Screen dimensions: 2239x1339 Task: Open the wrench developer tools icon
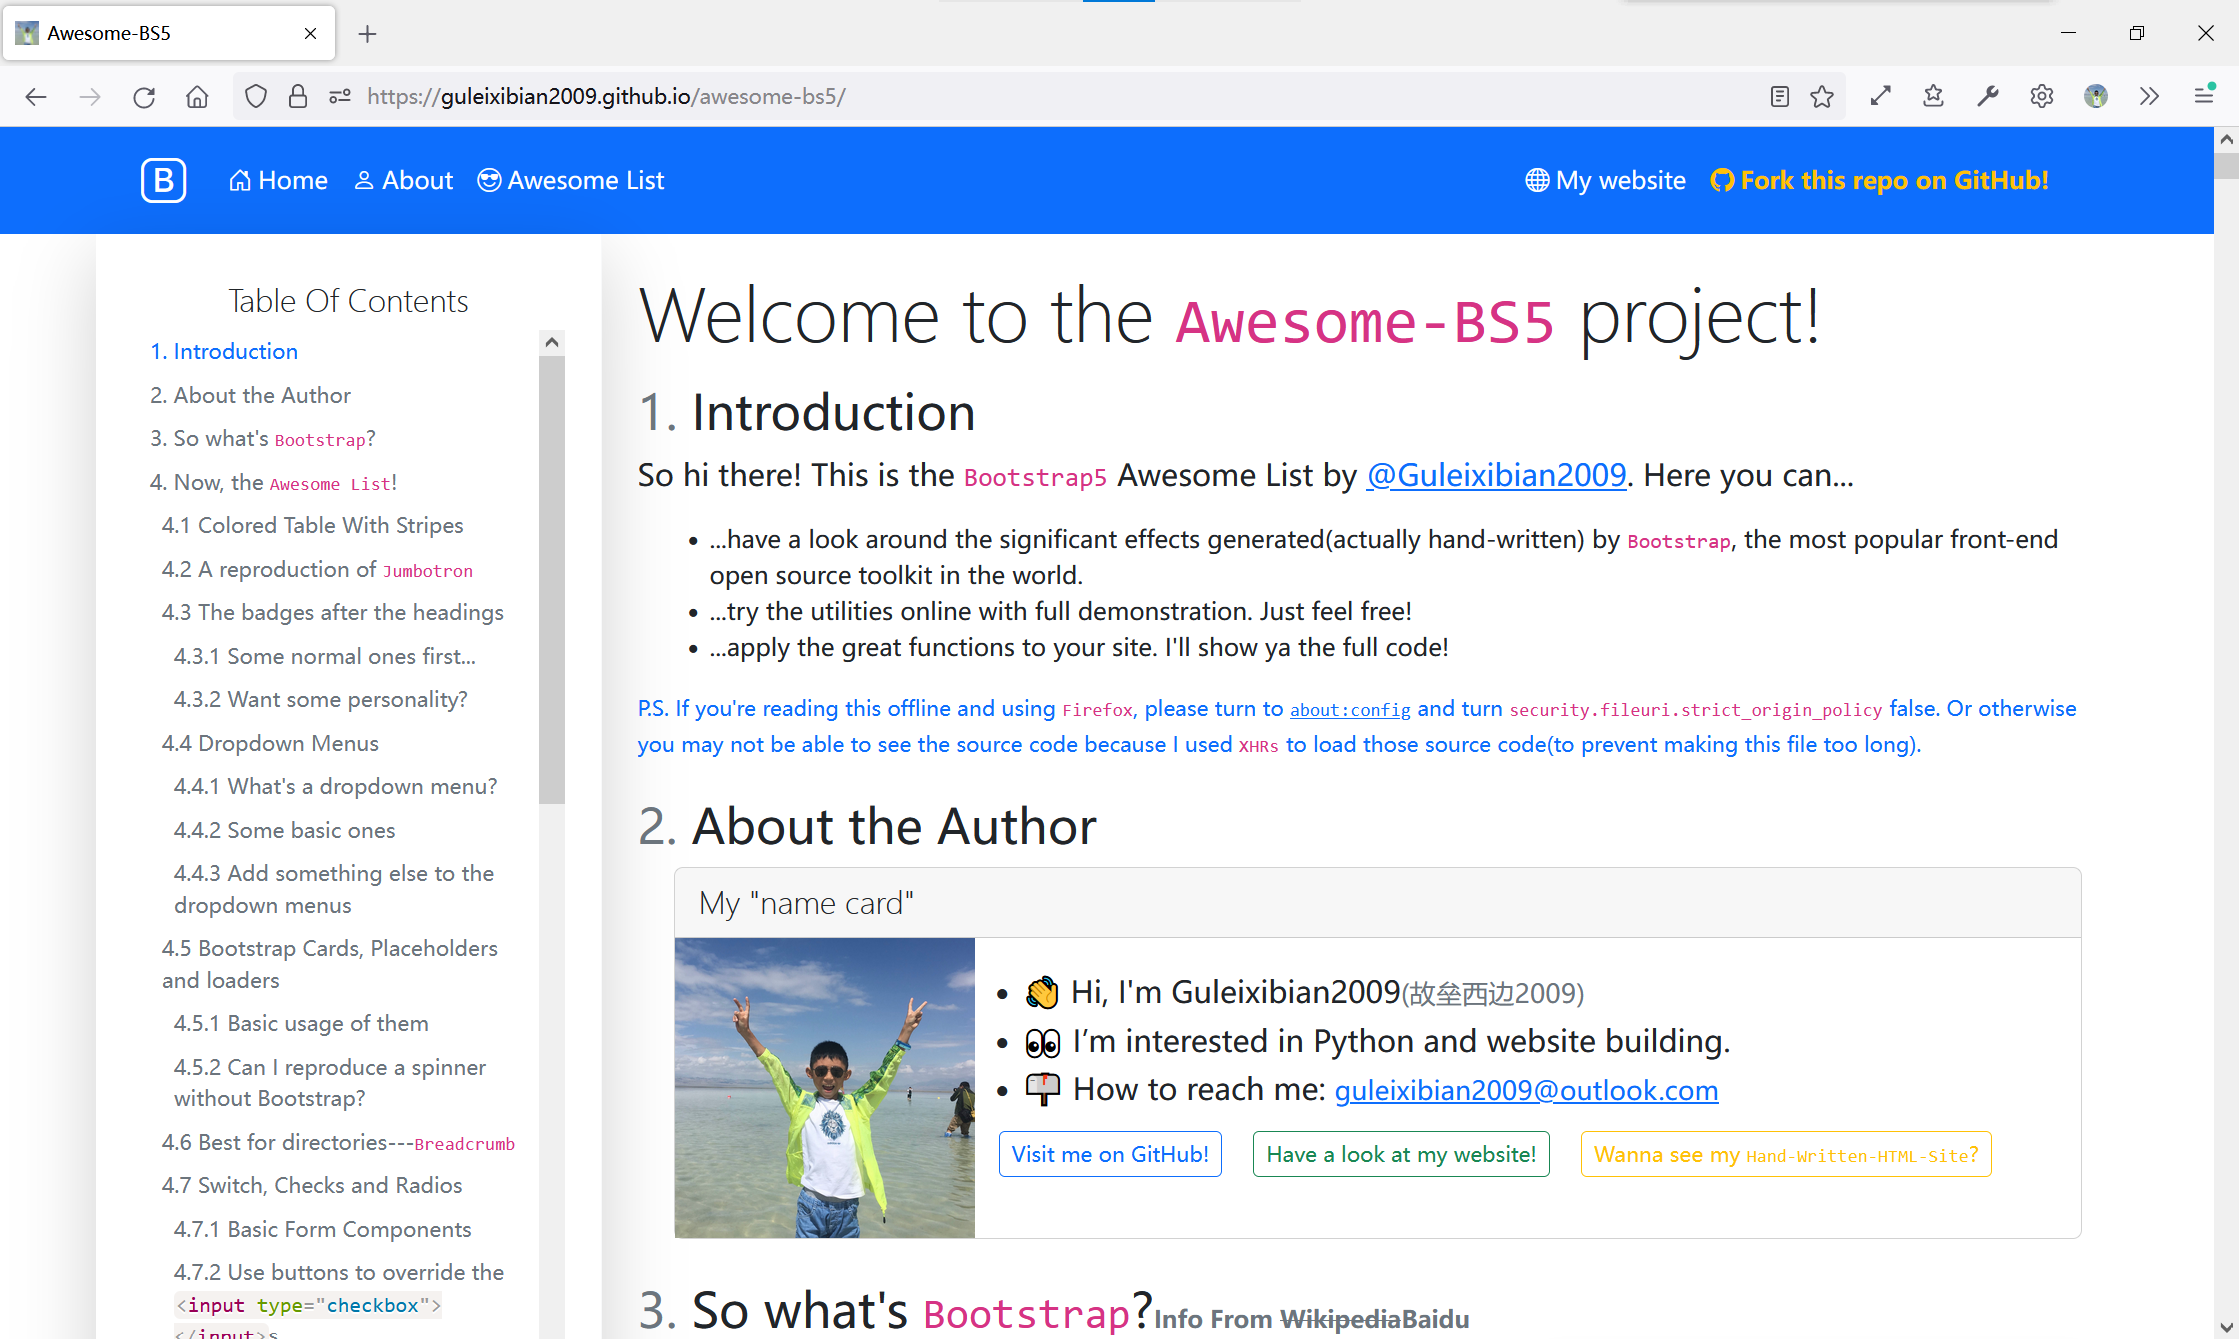pos(1987,96)
